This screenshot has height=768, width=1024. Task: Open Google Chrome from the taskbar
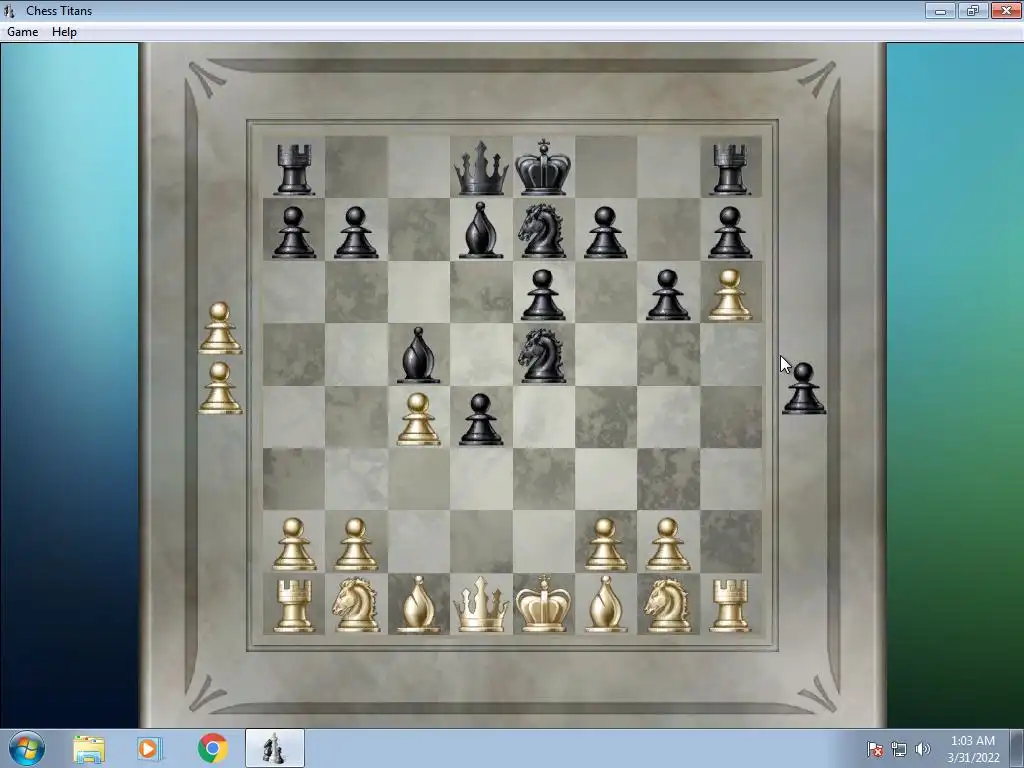212,748
